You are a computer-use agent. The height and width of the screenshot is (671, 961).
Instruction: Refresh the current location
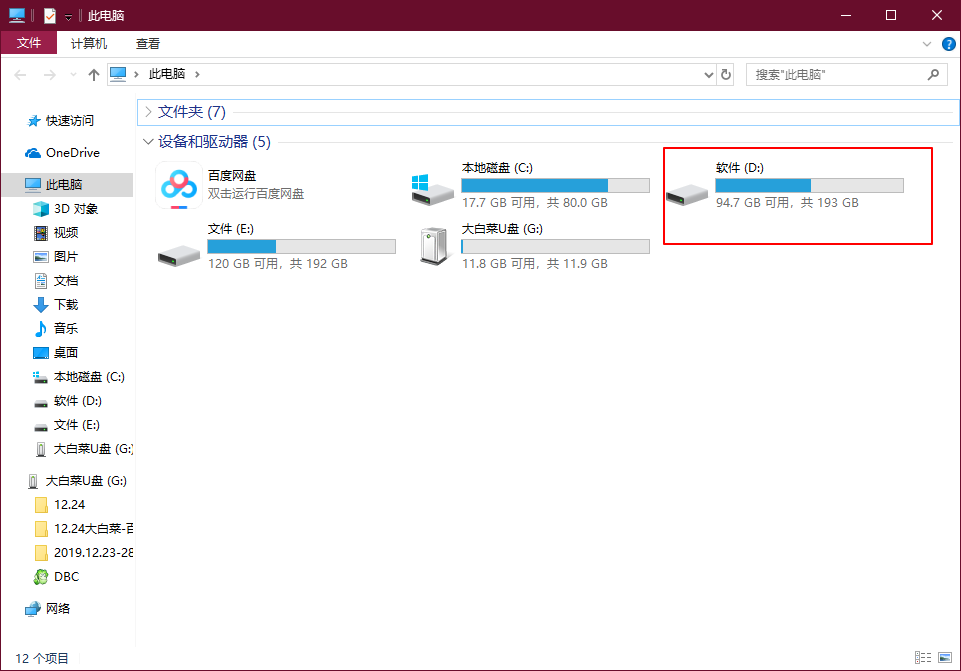click(726, 75)
